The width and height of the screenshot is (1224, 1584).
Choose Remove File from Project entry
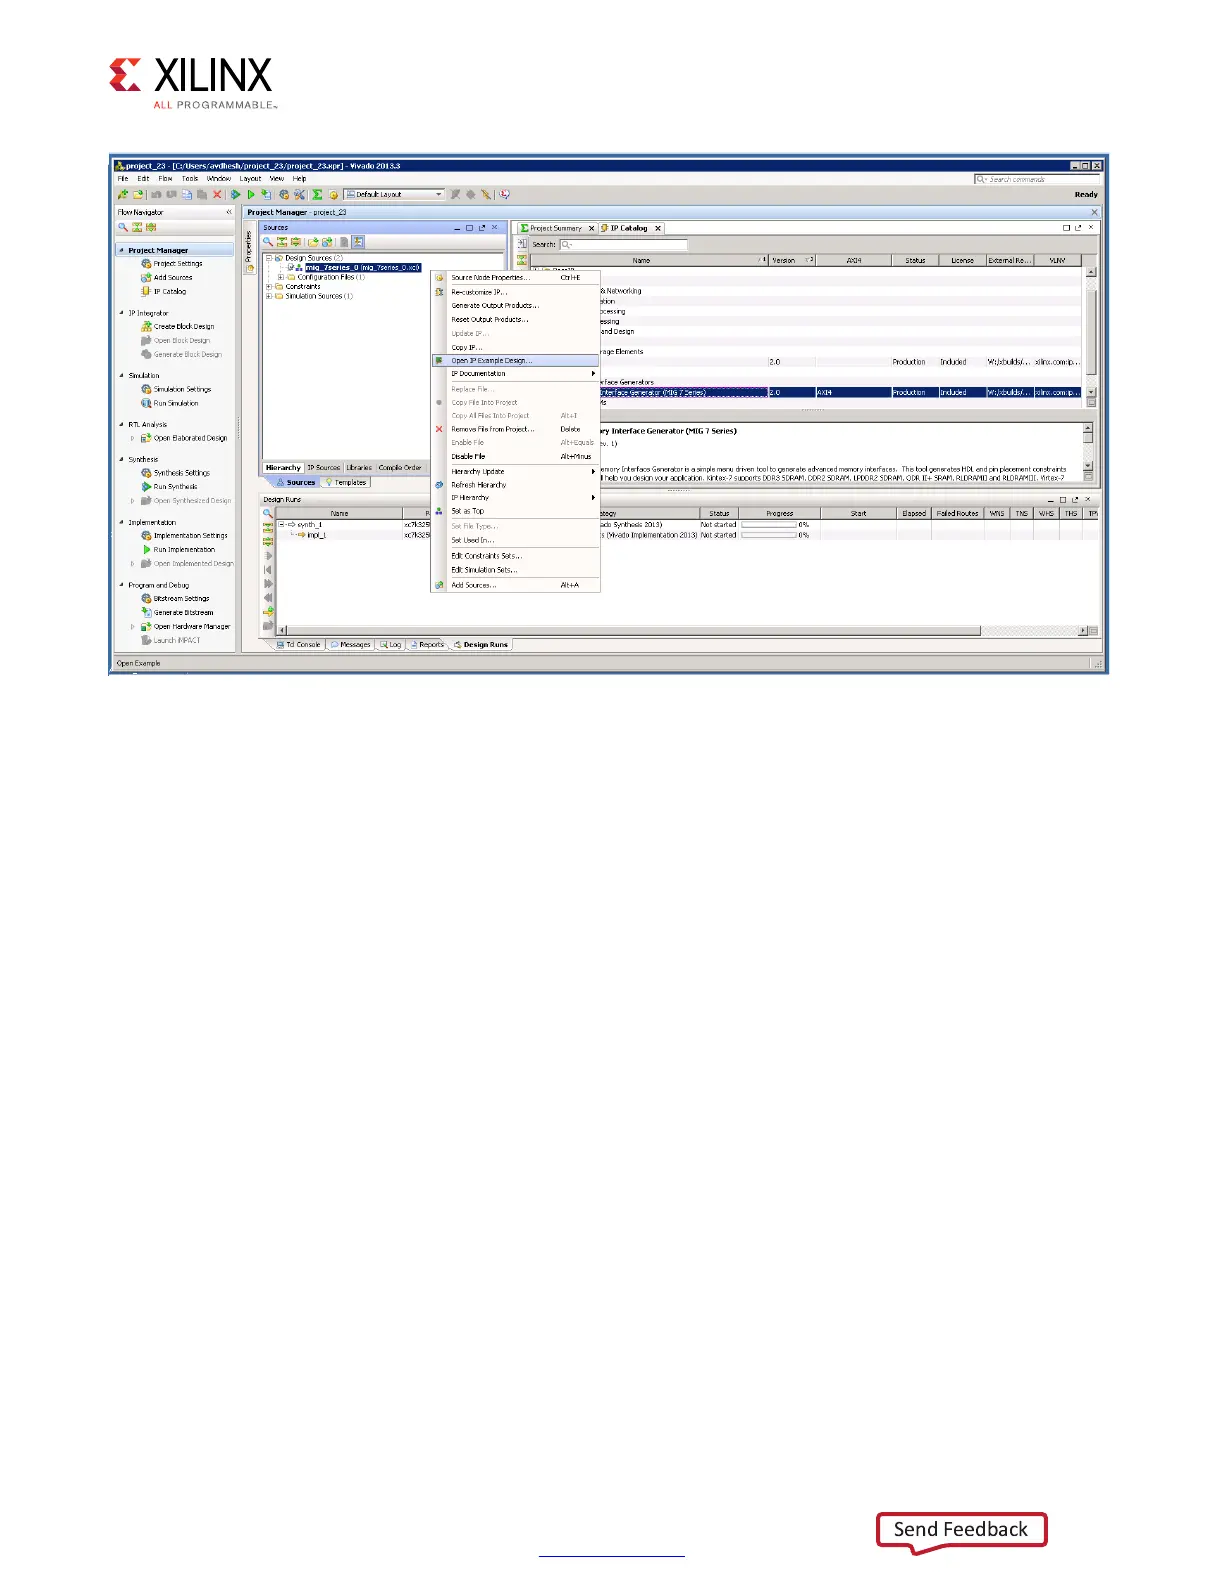click(516, 429)
